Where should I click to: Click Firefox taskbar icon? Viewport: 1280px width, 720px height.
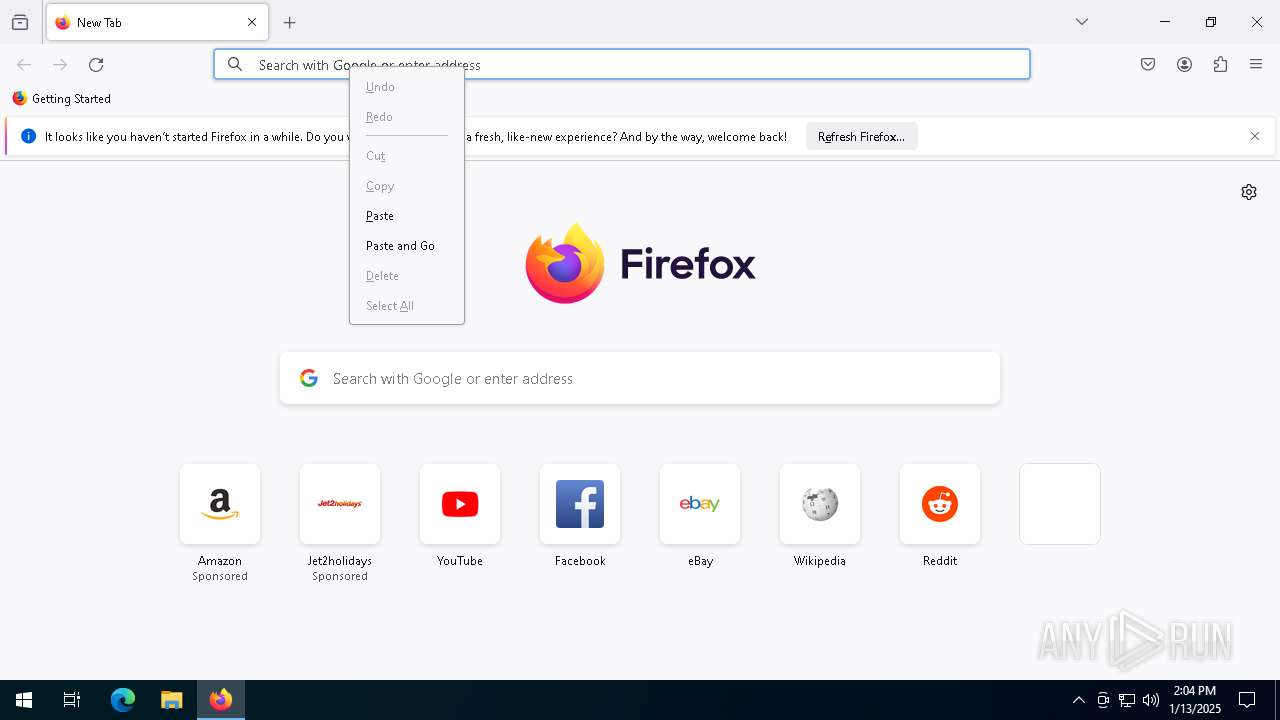(x=221, y=700)
